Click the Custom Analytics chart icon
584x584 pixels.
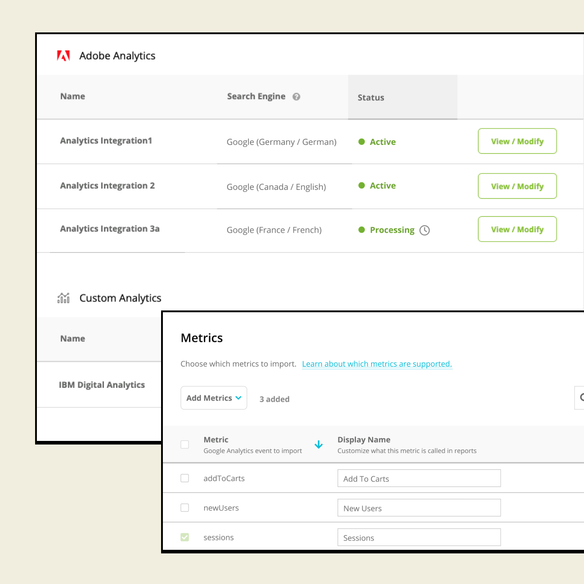click(63, 298)
